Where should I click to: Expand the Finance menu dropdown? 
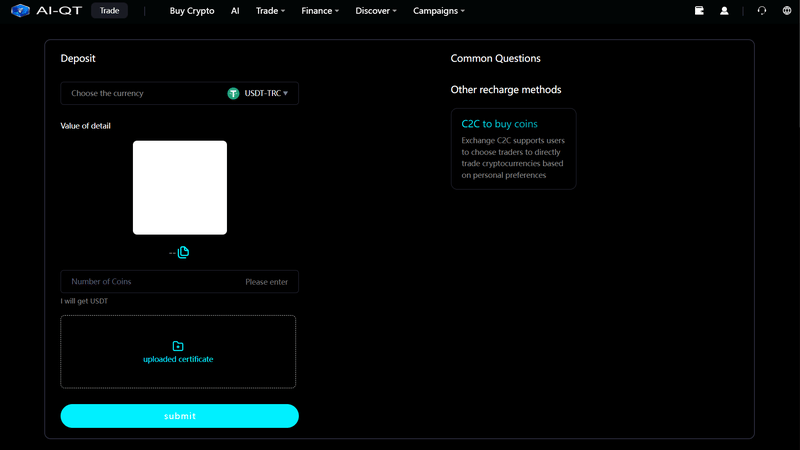[320, 11]
